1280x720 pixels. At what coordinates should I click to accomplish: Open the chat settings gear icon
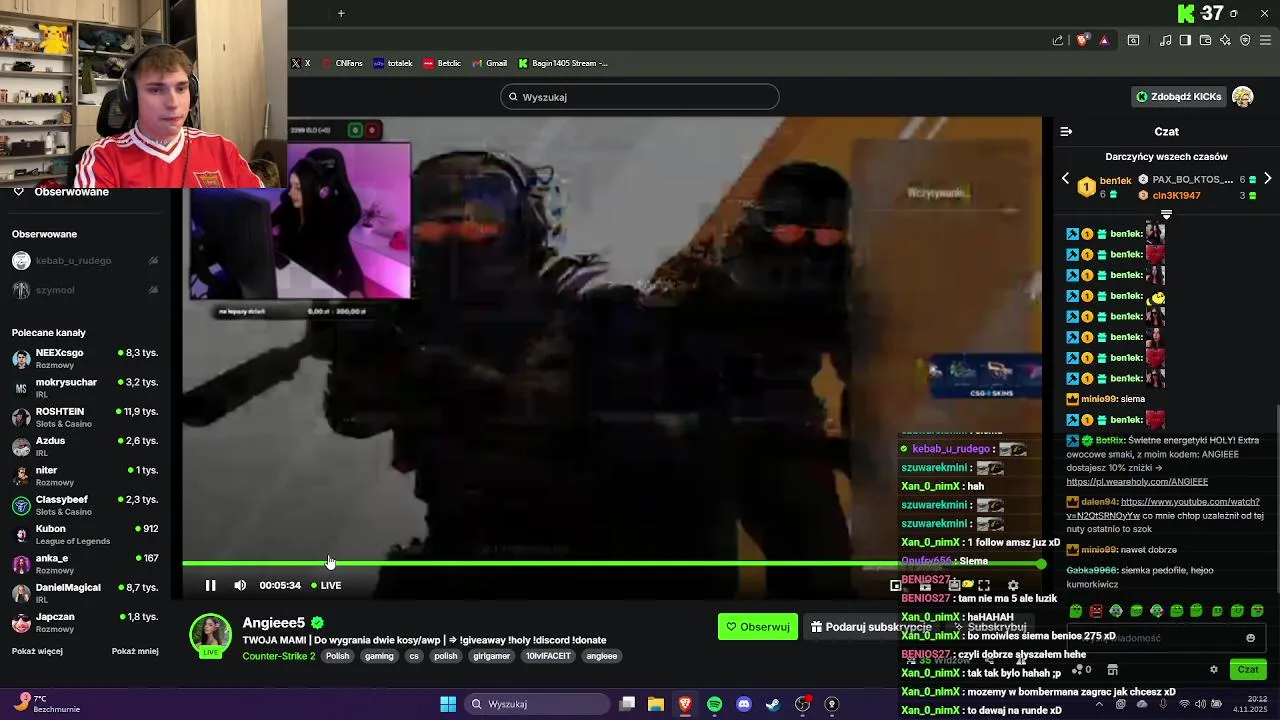click(1214, 669)
